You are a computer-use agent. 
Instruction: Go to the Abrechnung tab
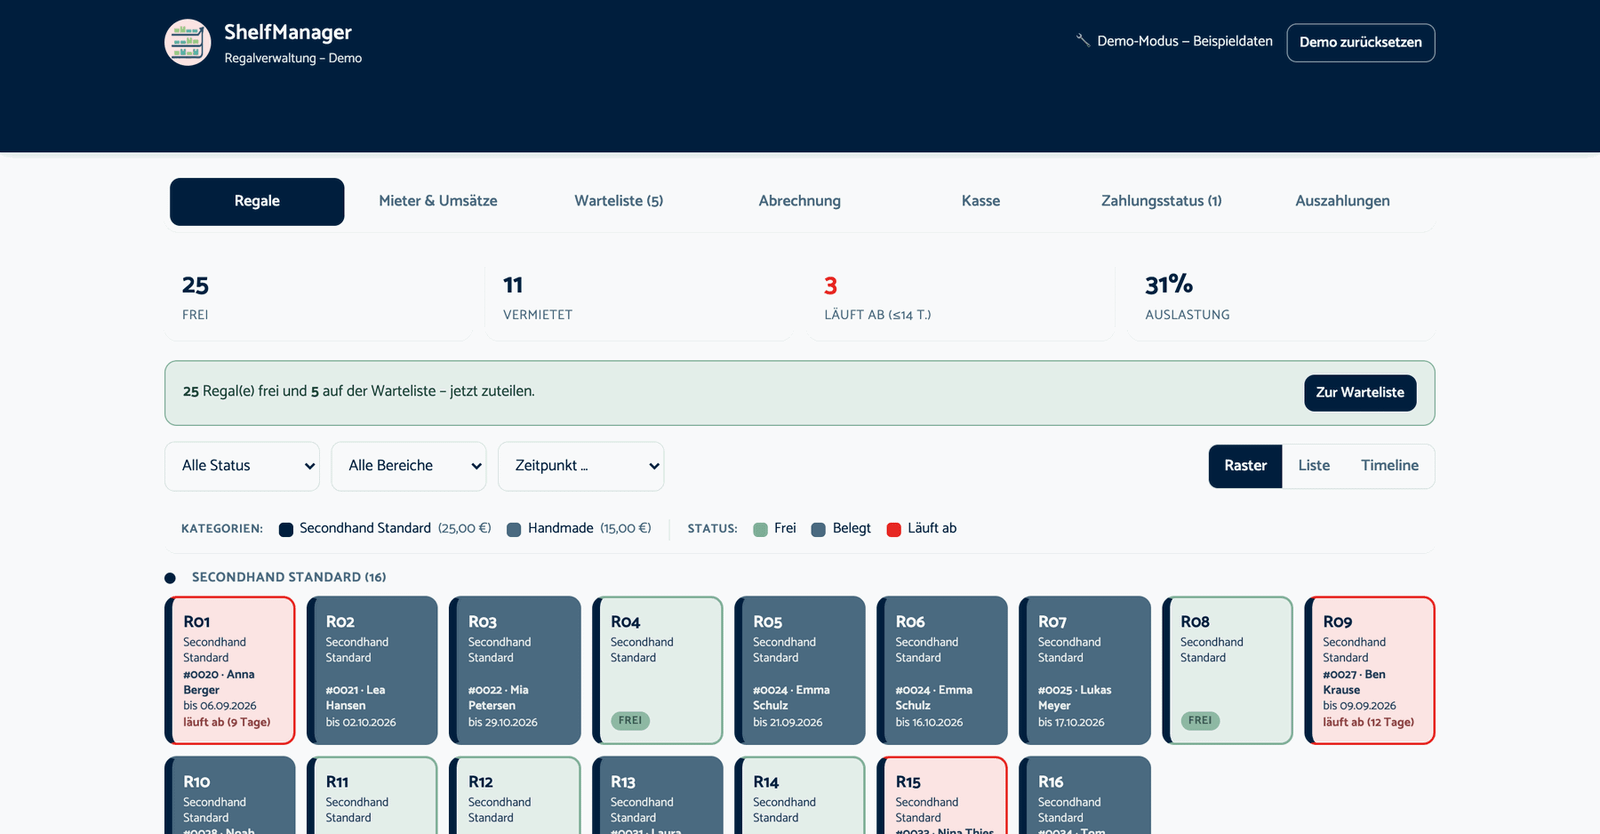point(800,202)
